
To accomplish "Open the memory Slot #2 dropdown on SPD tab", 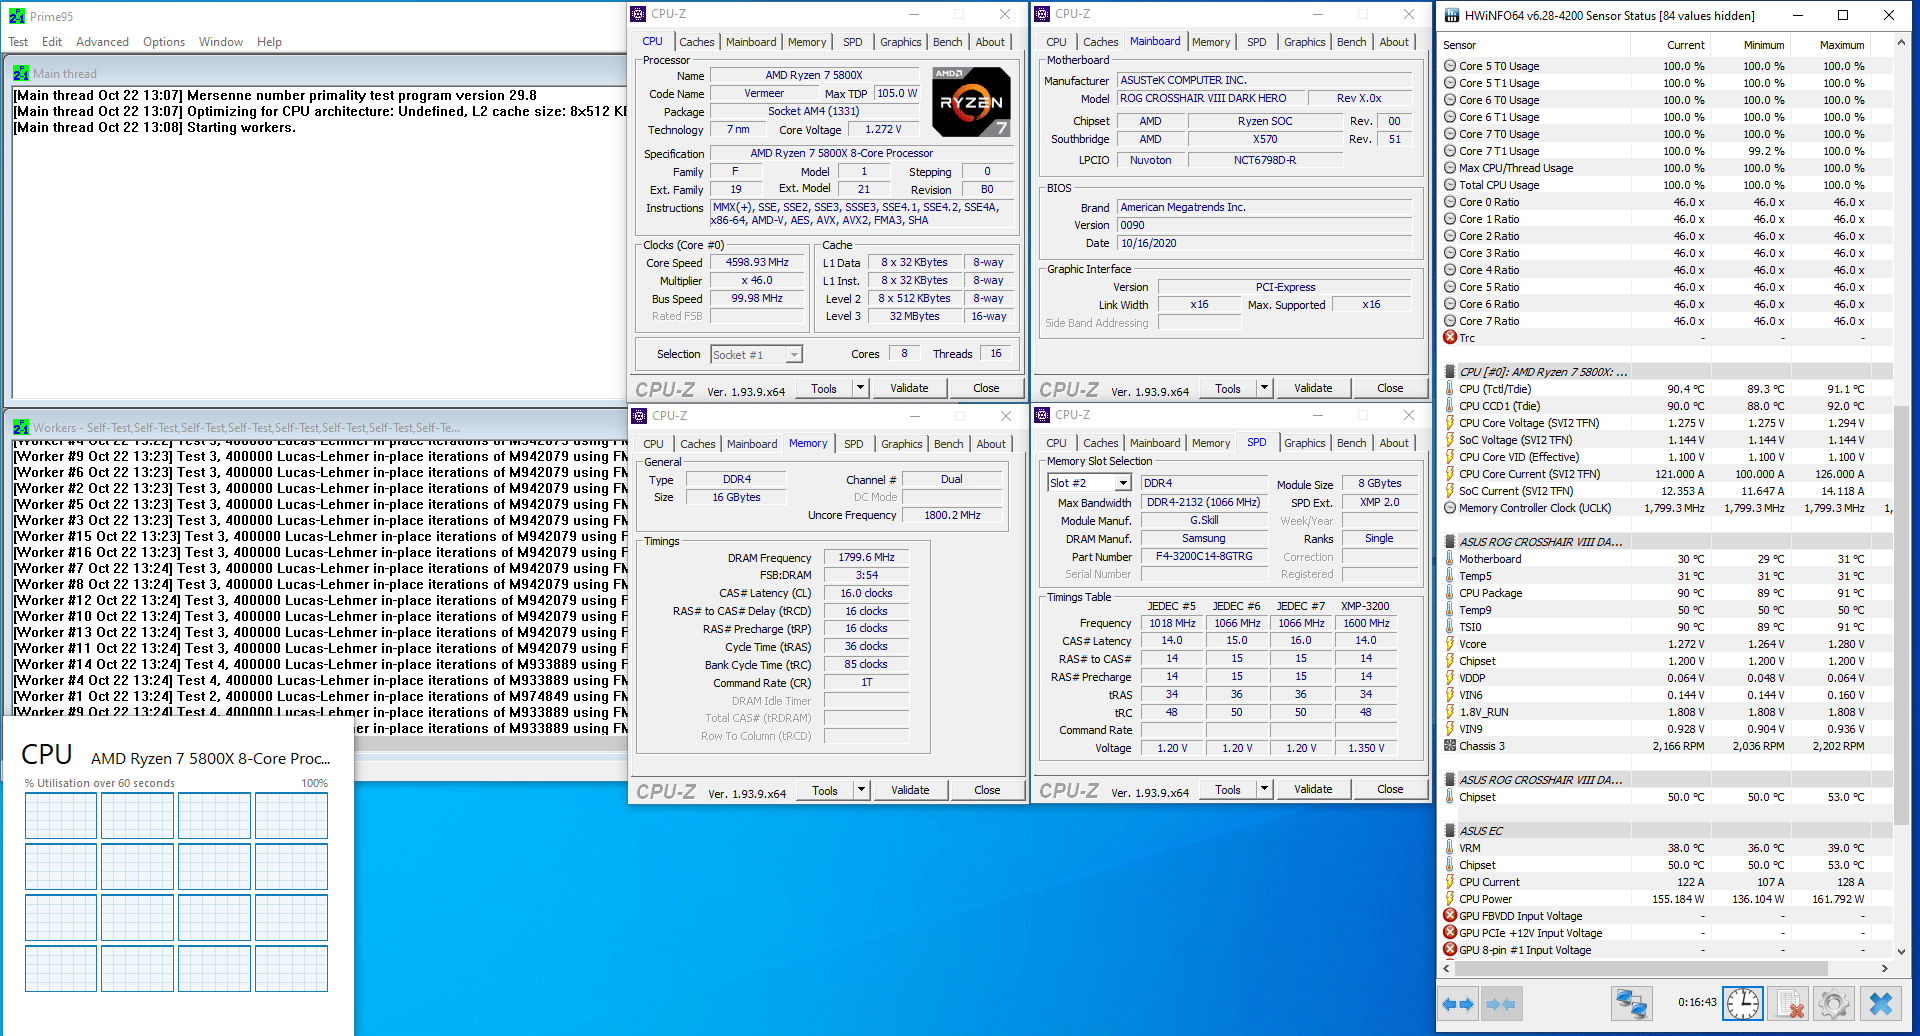I will (1124, 482).
